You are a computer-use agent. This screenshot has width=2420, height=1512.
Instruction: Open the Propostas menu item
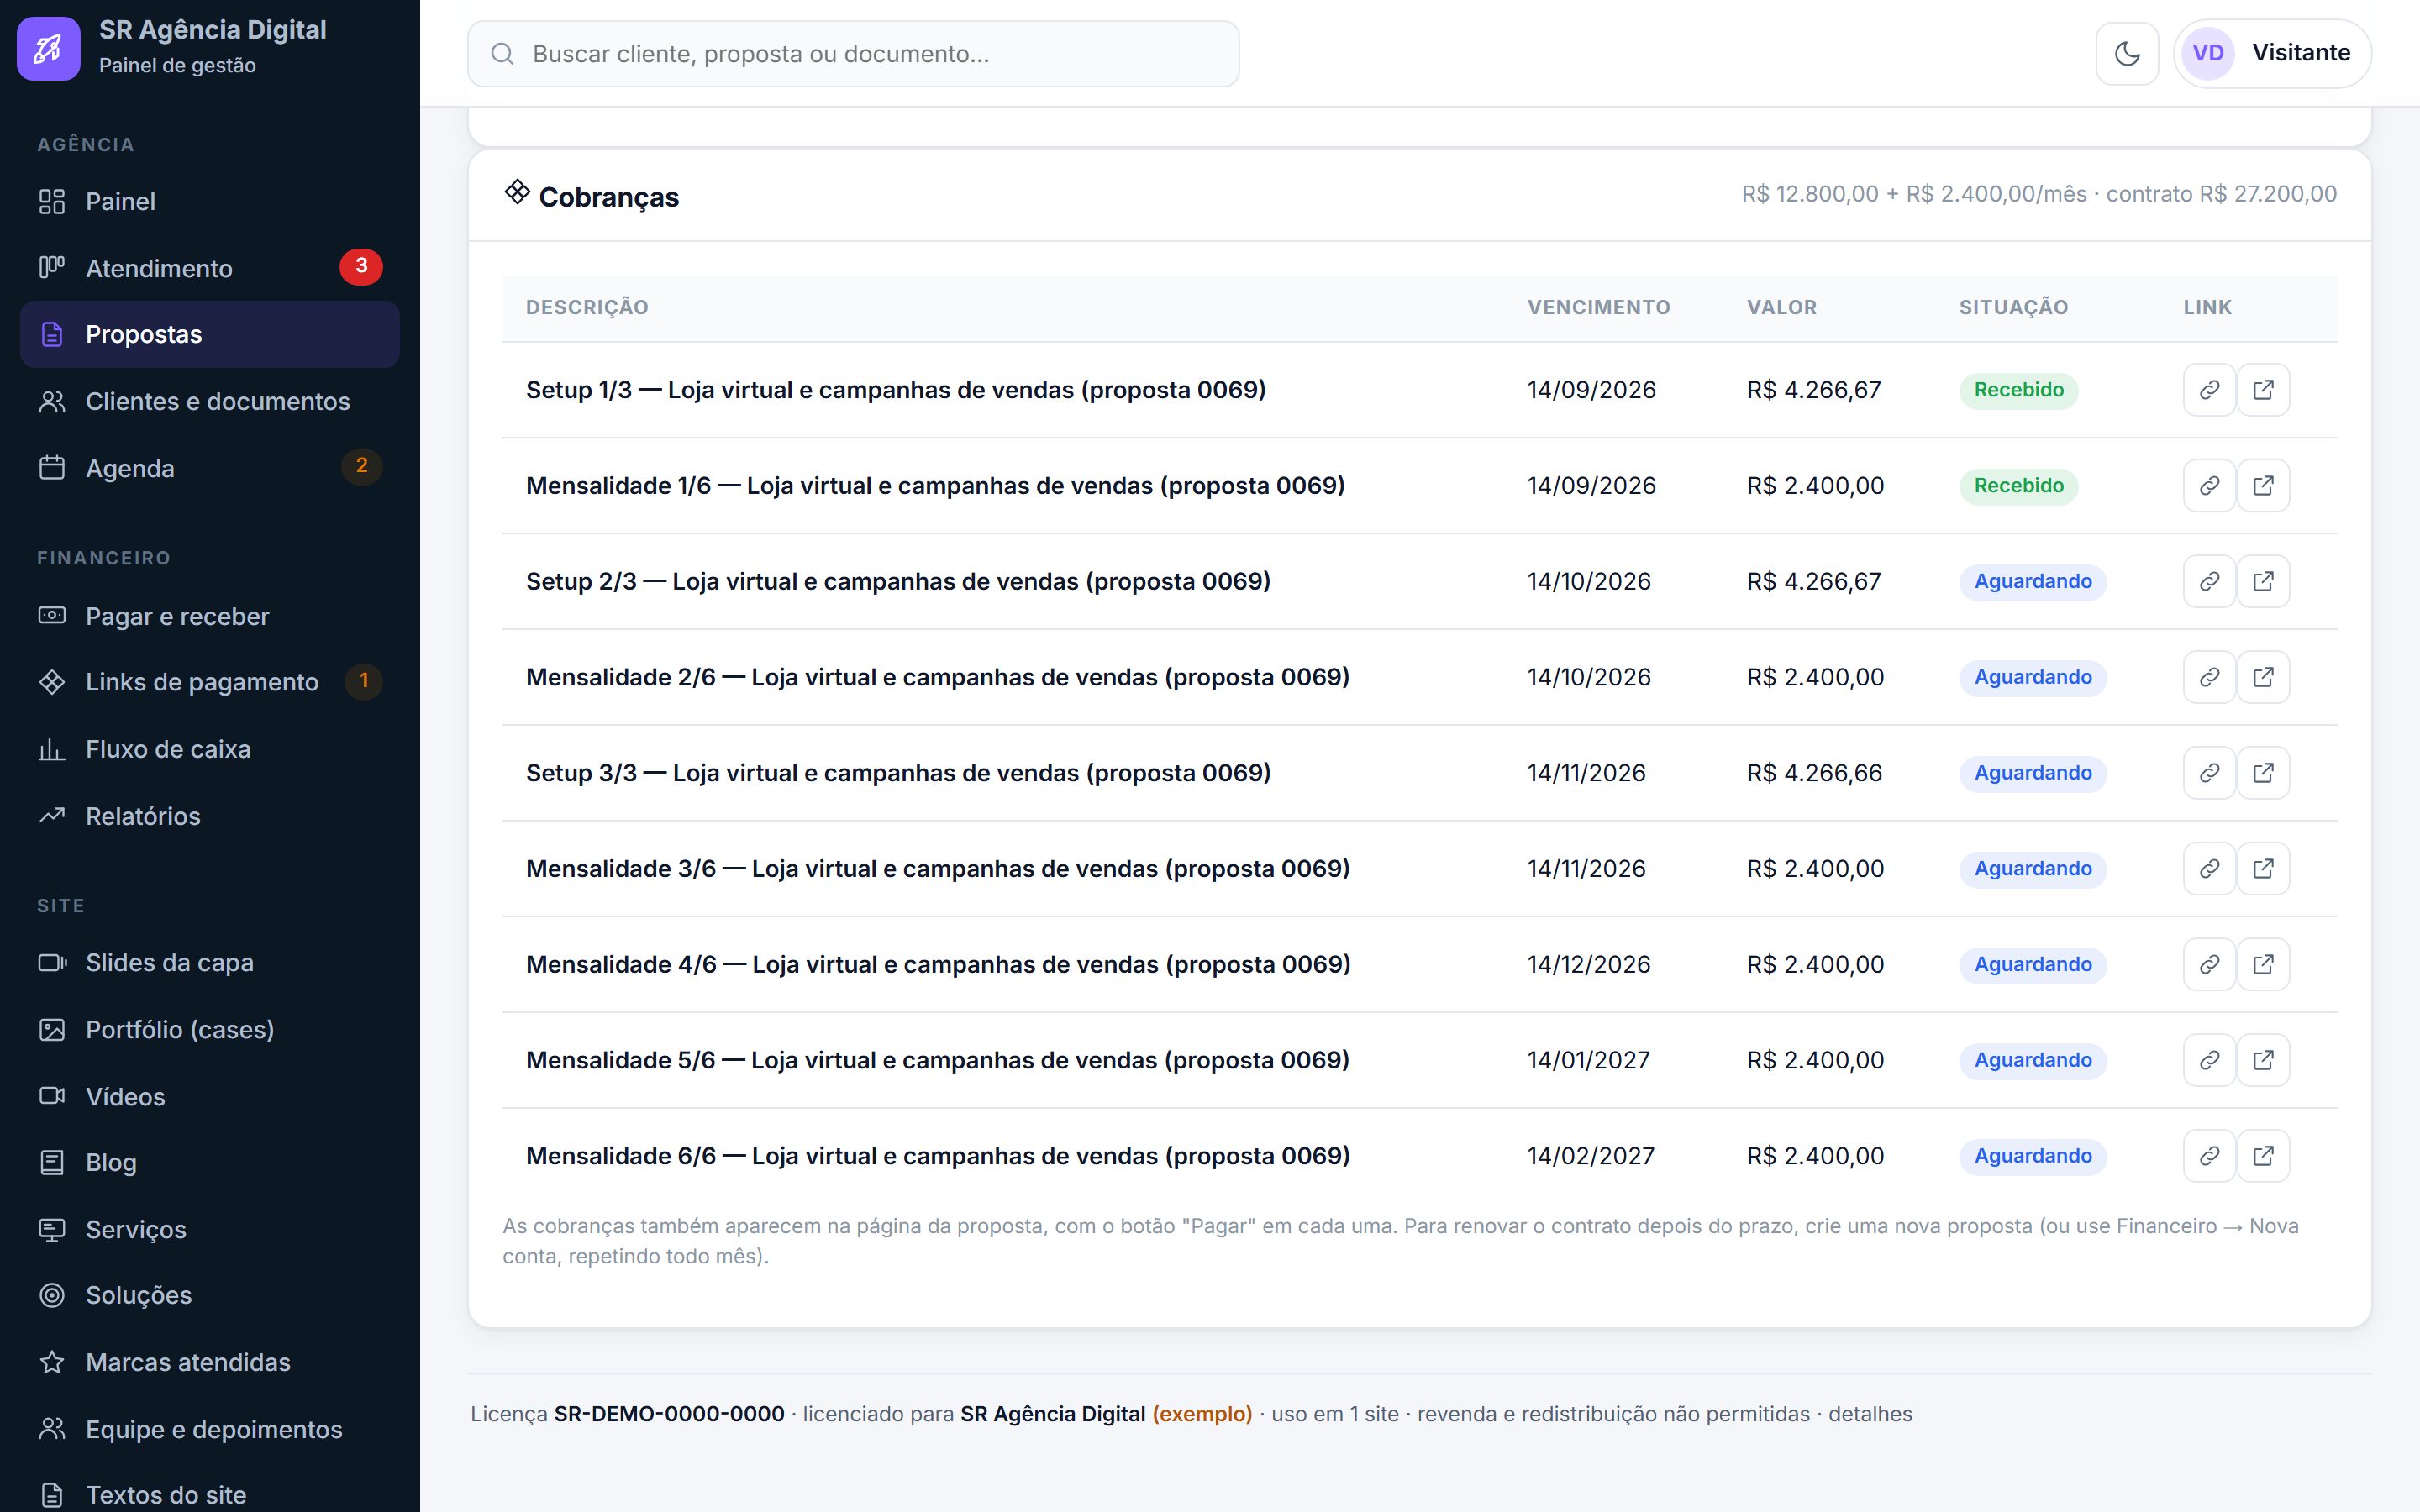point(210,334)
